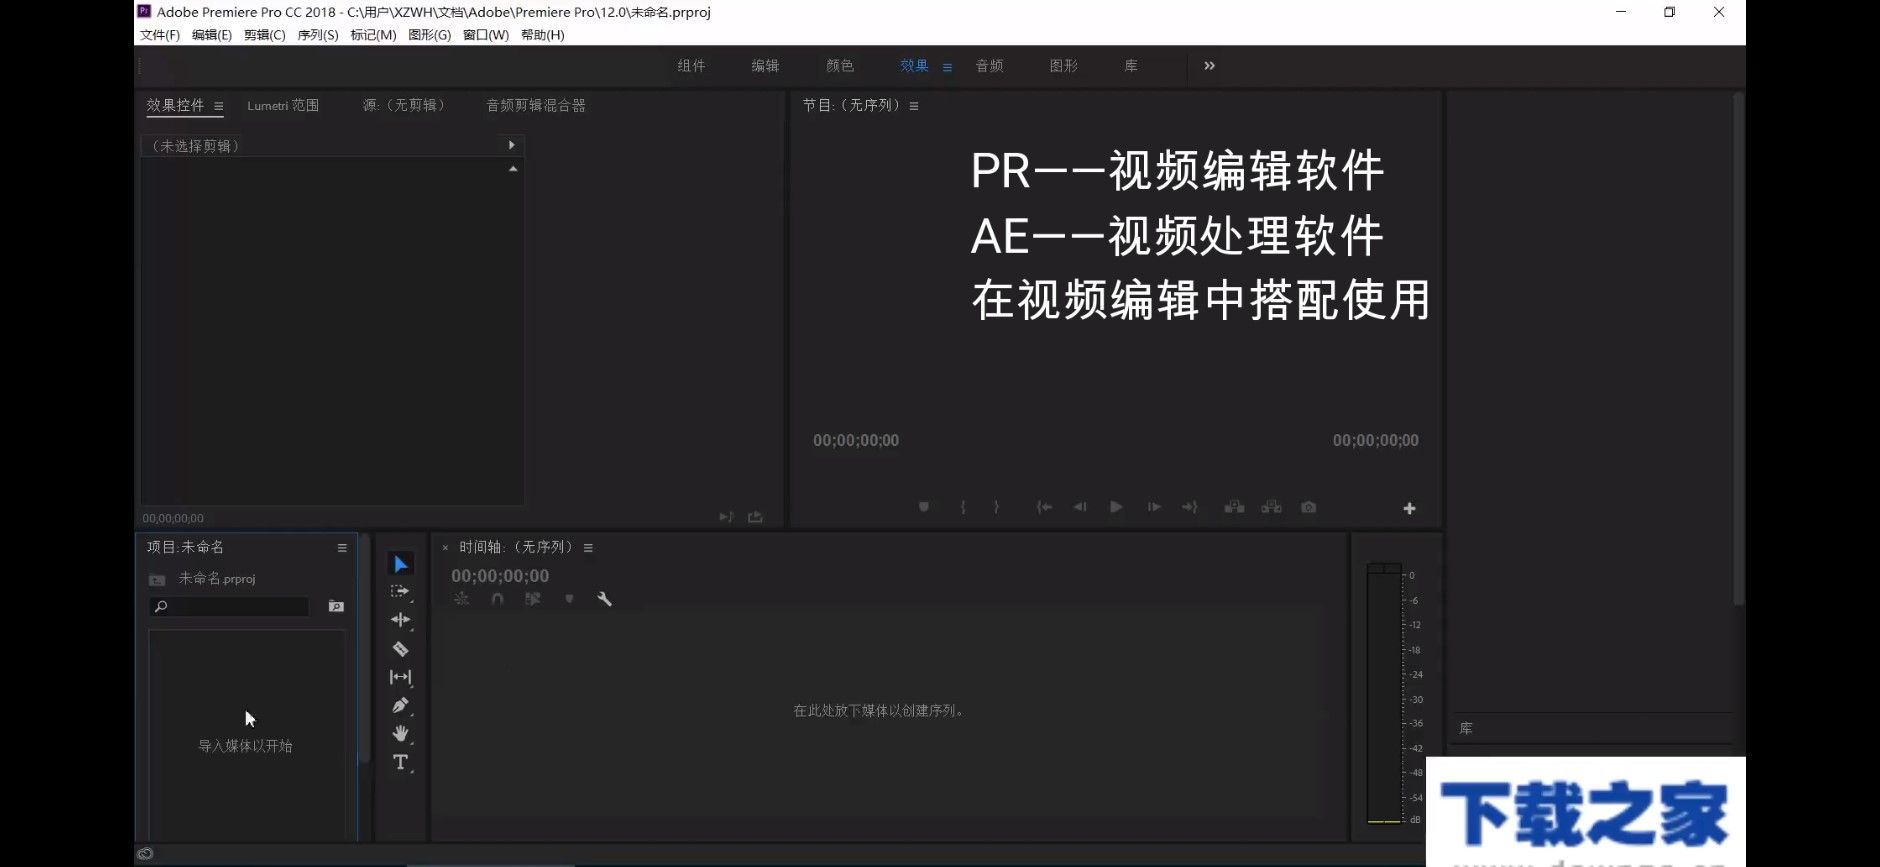Open the Effects workspace menu icon

pyautogui.click(x=947, y=67)
